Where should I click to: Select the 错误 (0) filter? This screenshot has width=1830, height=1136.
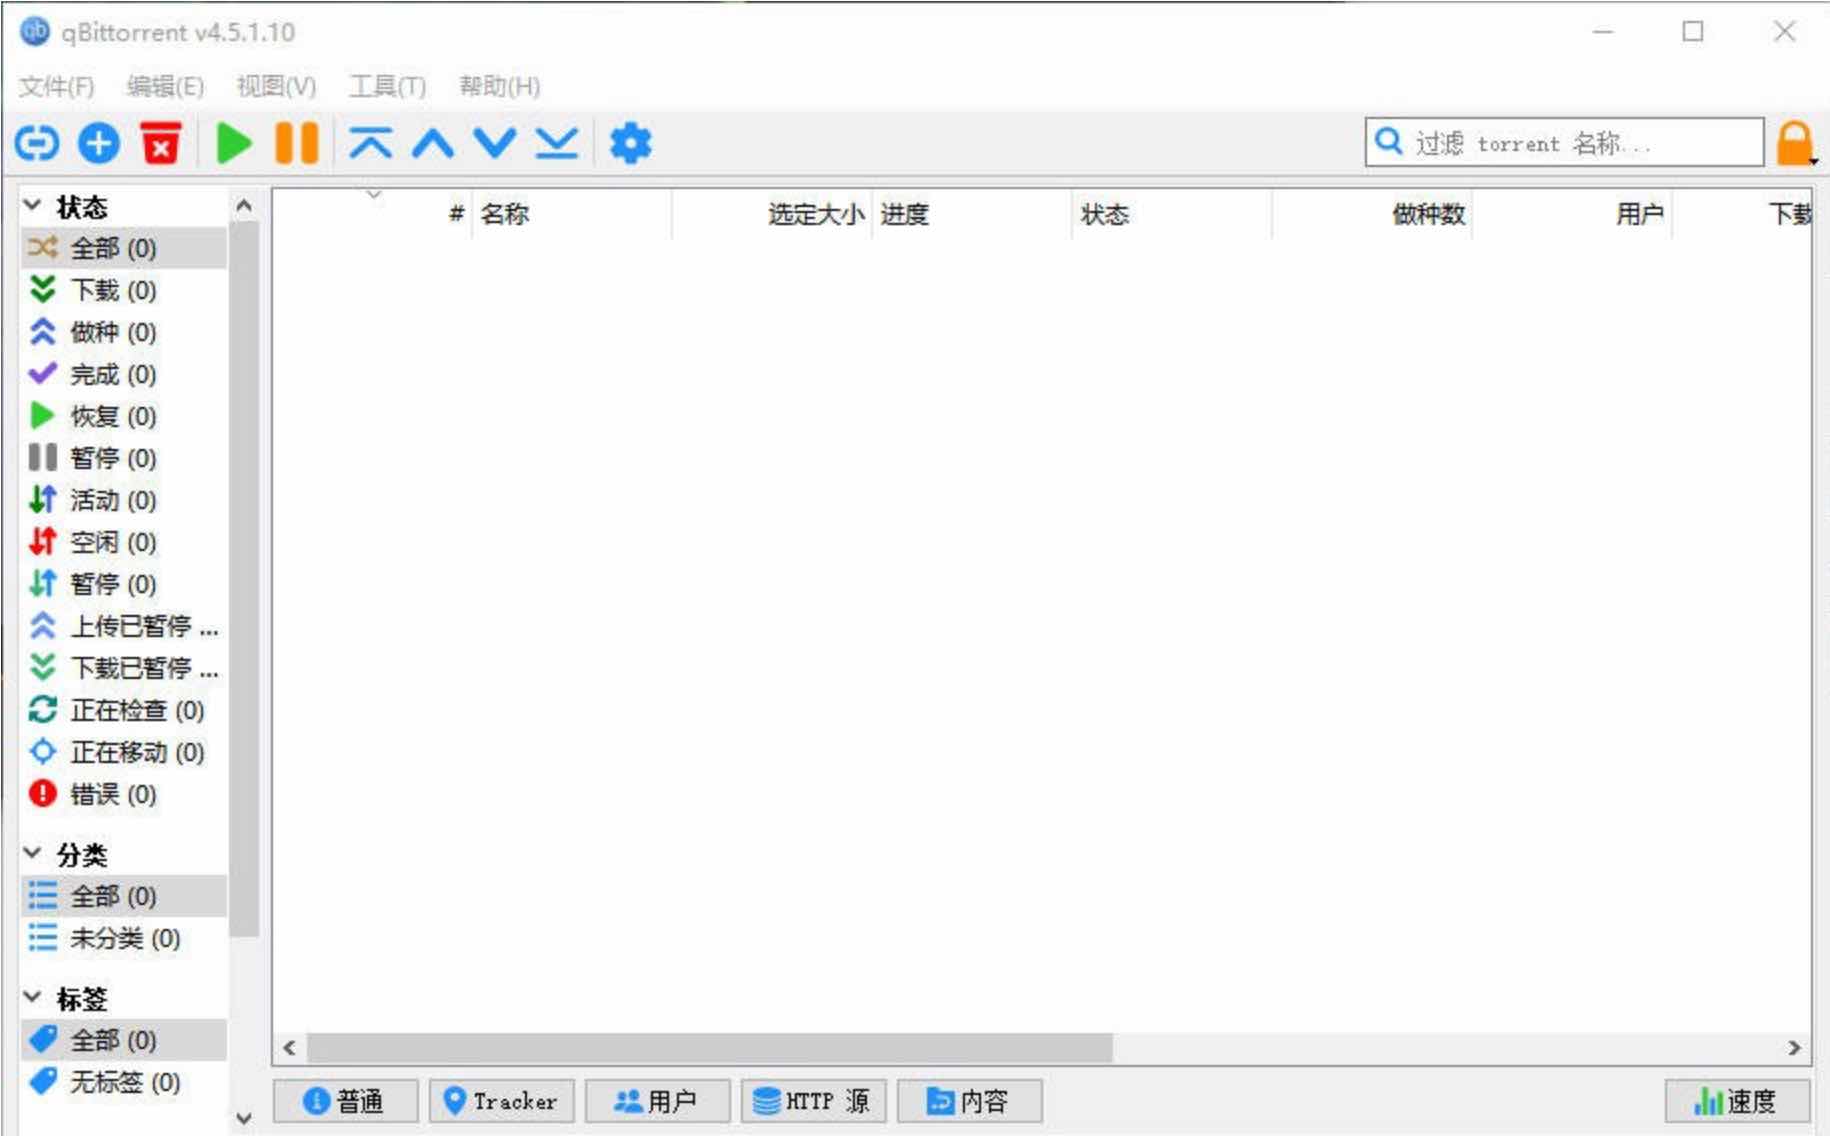124,794
